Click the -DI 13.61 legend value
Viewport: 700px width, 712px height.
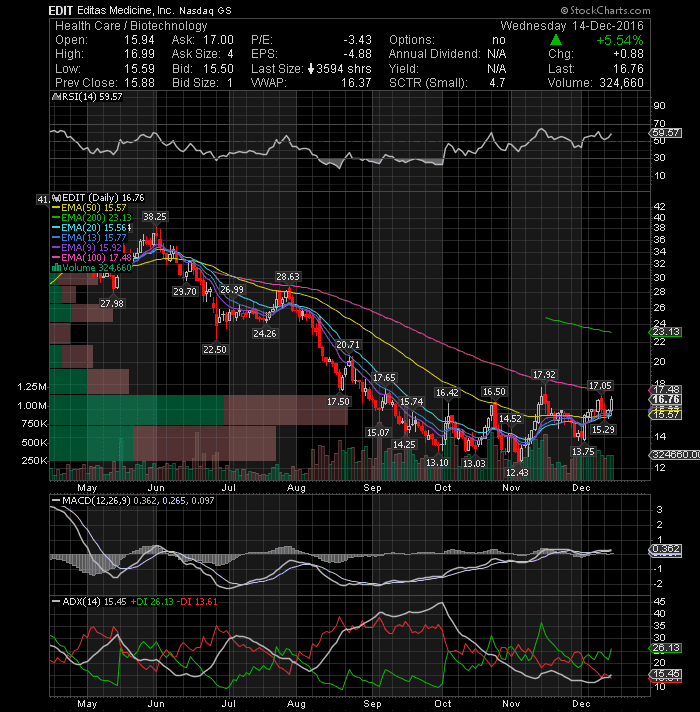click(x=197, y=602)
